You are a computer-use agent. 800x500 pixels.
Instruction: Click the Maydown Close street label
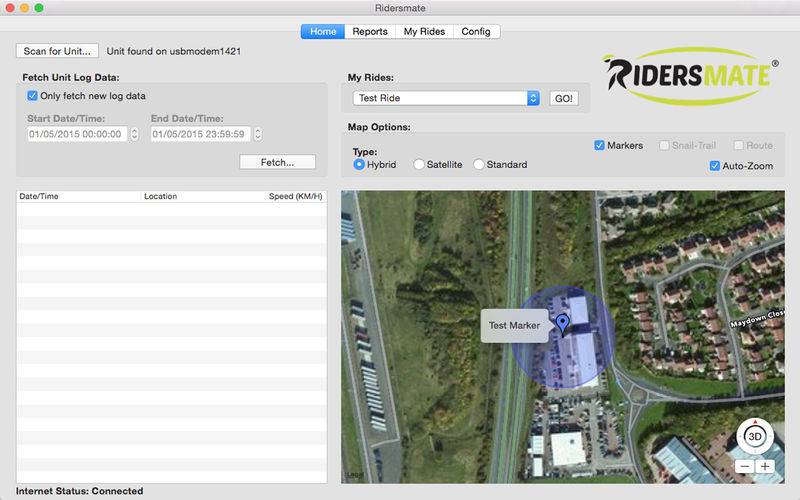pos(757,318)
